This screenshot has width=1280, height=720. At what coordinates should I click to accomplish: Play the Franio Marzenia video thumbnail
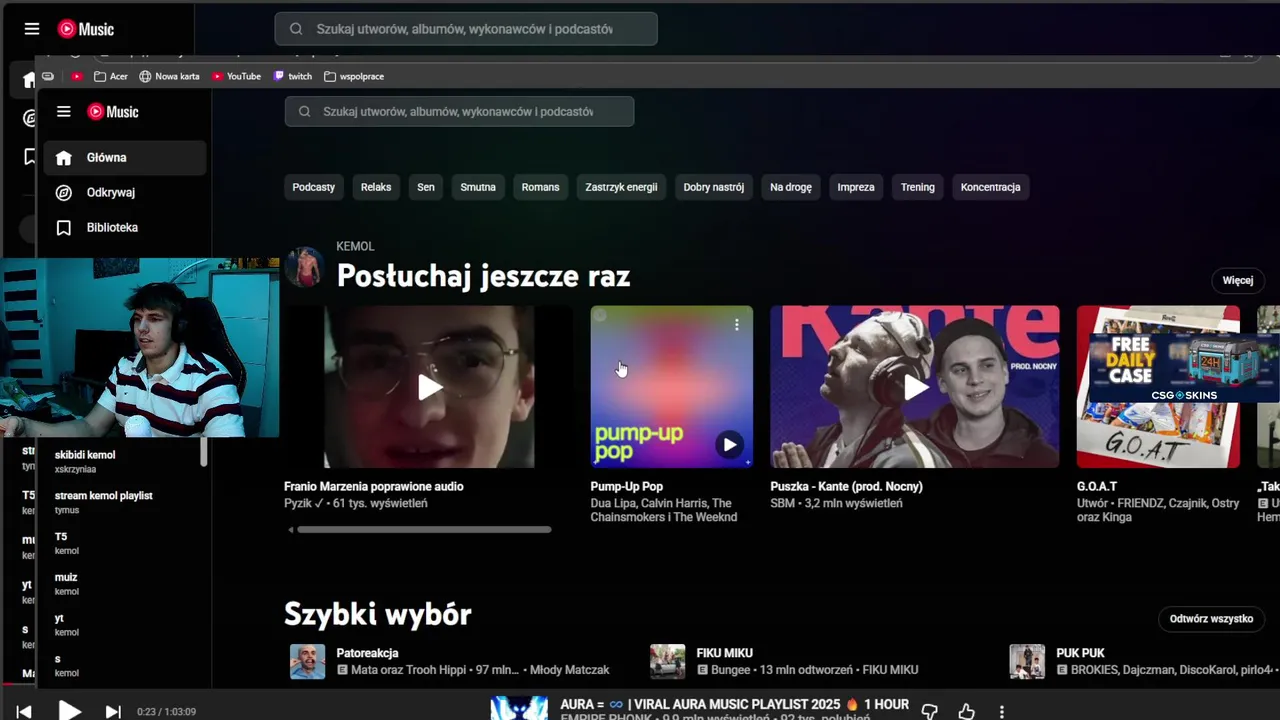point(429,387)
